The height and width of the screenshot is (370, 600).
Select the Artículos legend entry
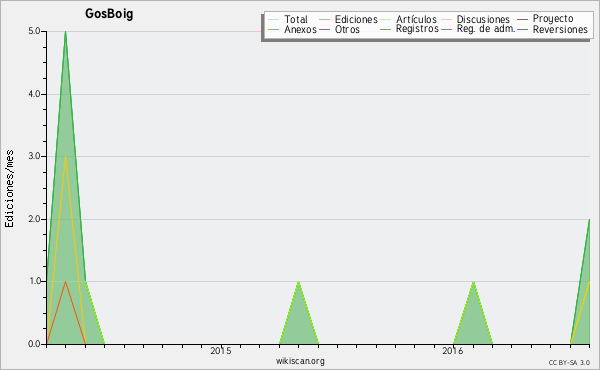(408, 19)
